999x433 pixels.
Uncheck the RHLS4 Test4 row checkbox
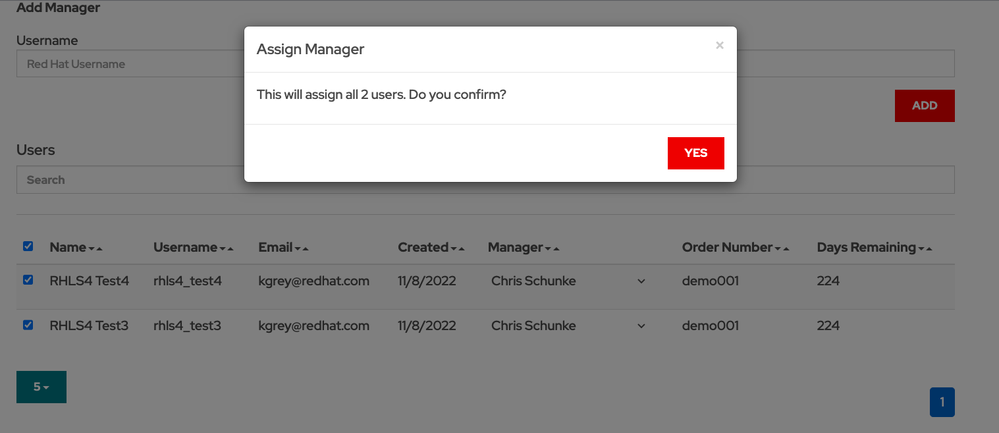(x=28, y=281)
